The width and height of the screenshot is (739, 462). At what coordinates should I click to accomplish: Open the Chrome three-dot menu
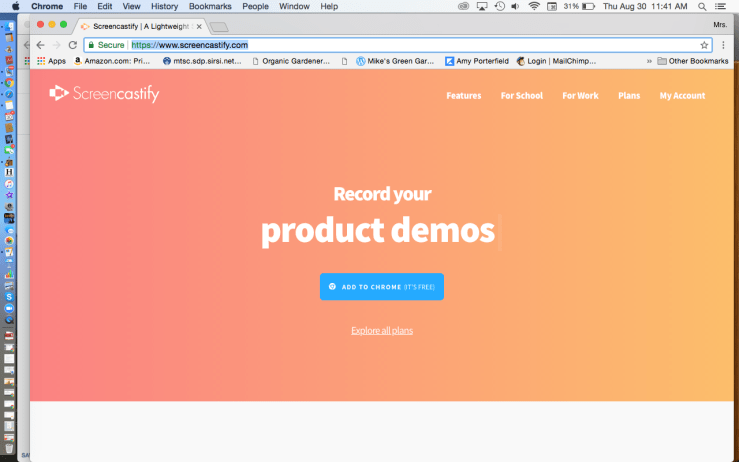[724, 45]
